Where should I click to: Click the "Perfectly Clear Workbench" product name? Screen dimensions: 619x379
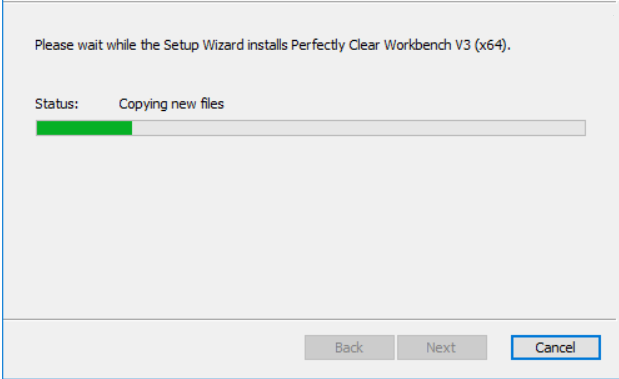(371, 45)
